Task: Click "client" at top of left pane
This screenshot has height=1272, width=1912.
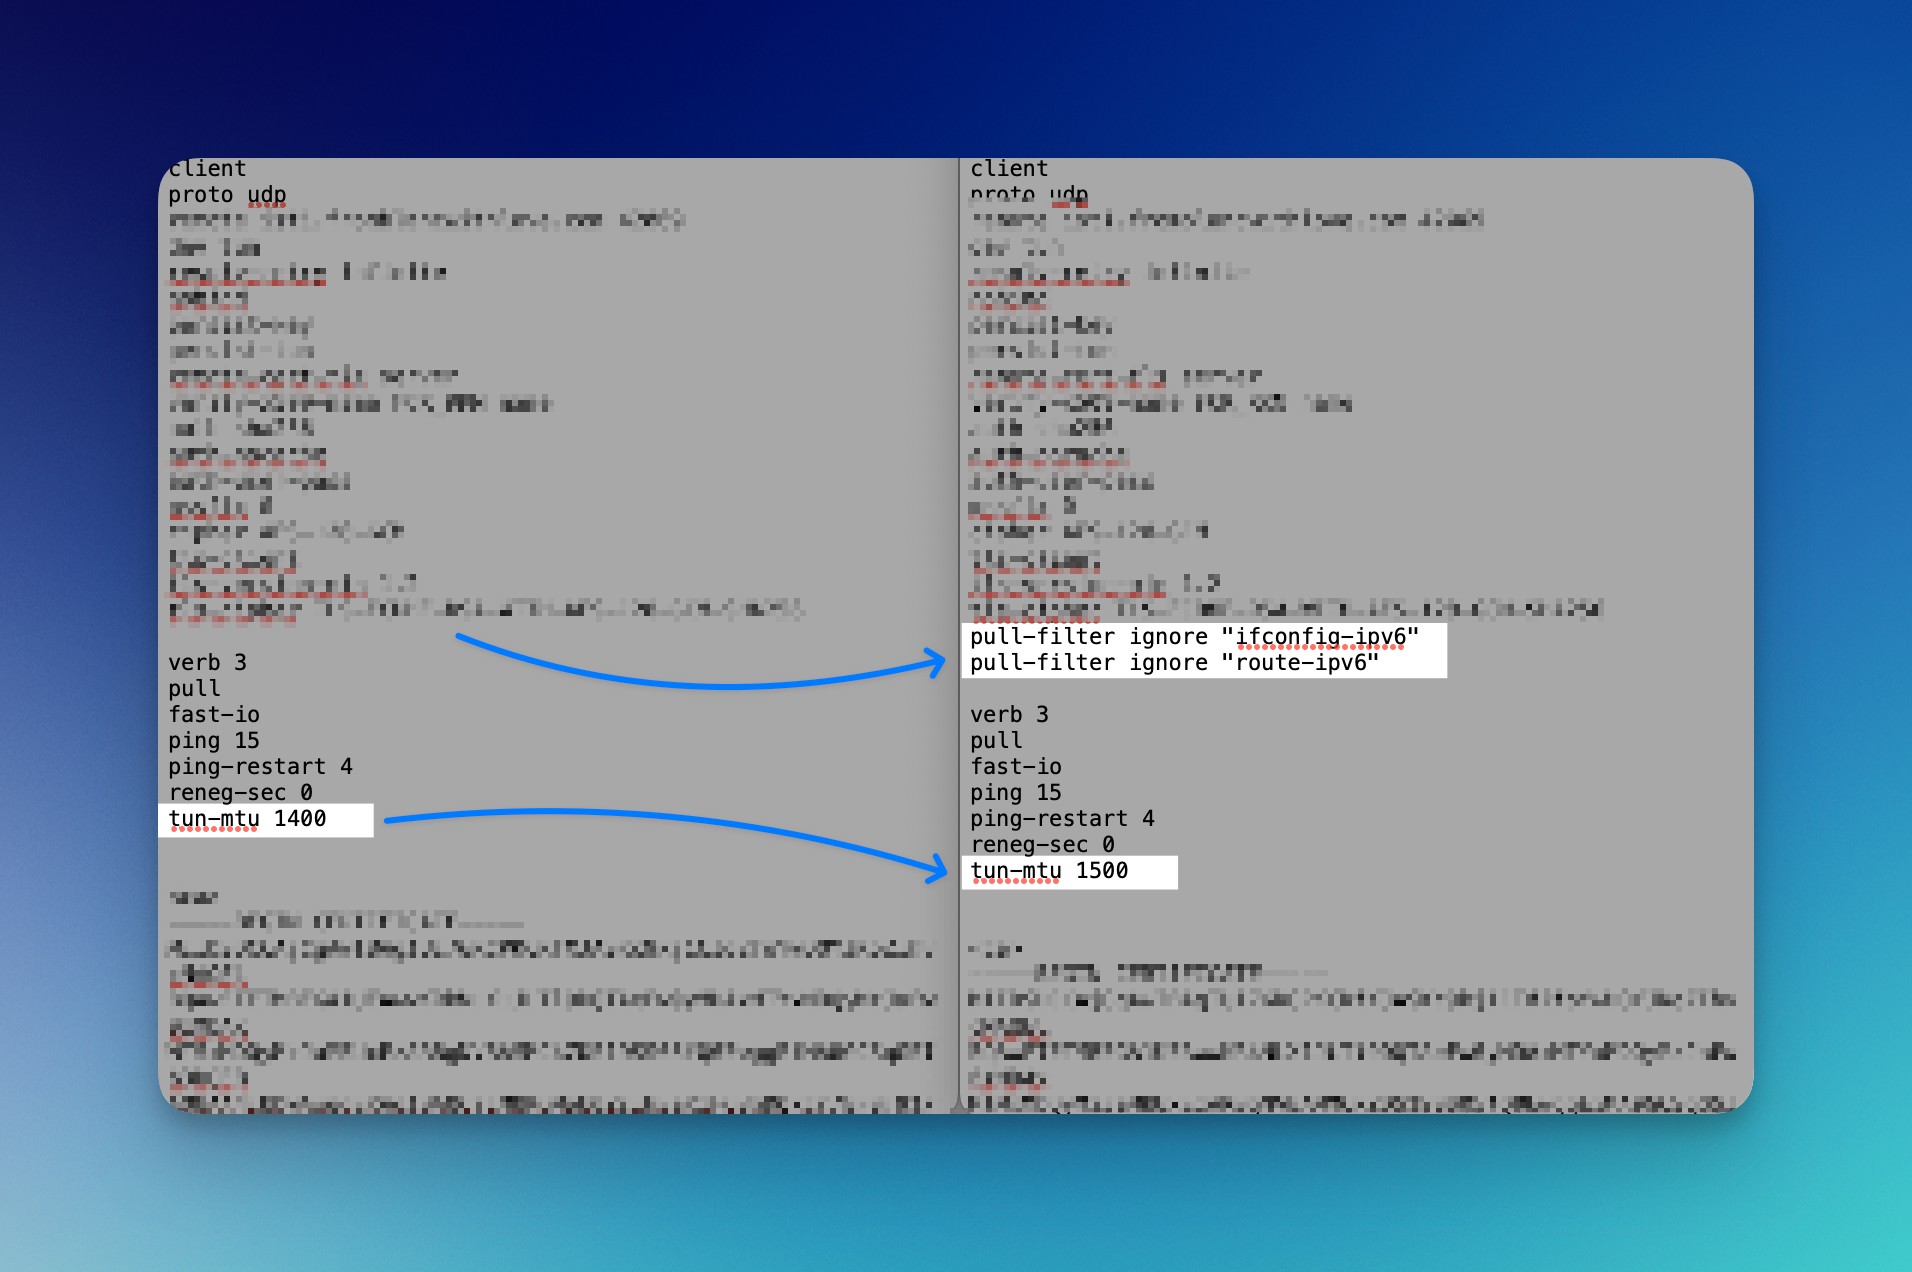Action: (x=207, y=169)
